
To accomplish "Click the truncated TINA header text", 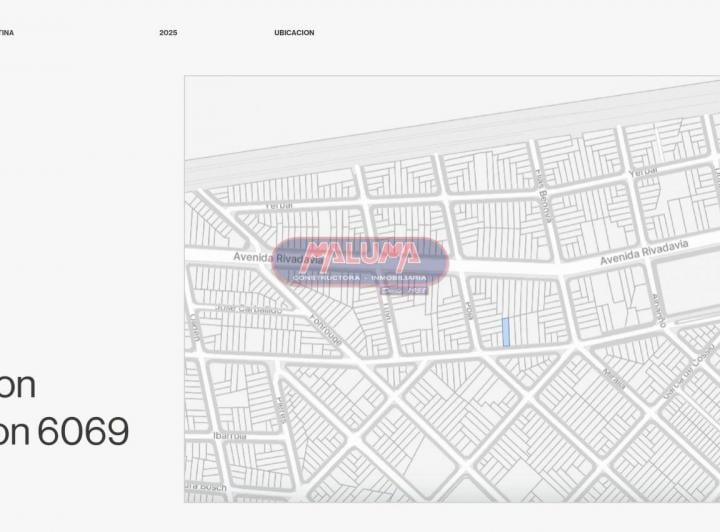I will (7, 33).
